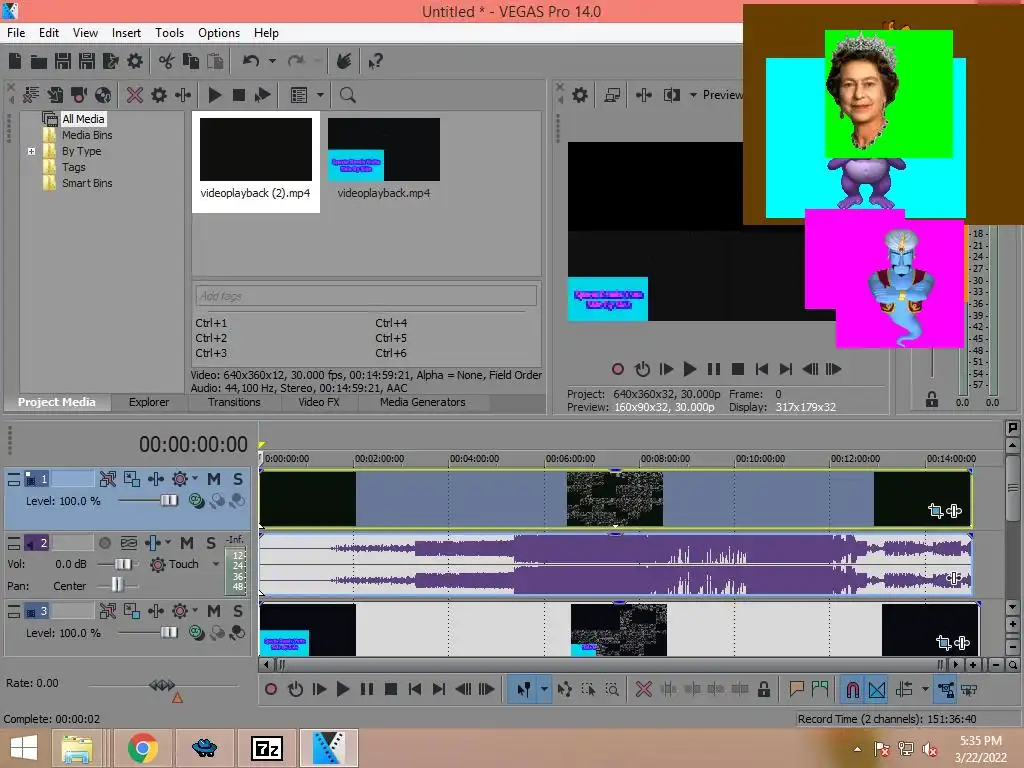This screenshot has width=1024, height=768.
Task: Adjust track 1 Level slider
Action: click(168, 501)
